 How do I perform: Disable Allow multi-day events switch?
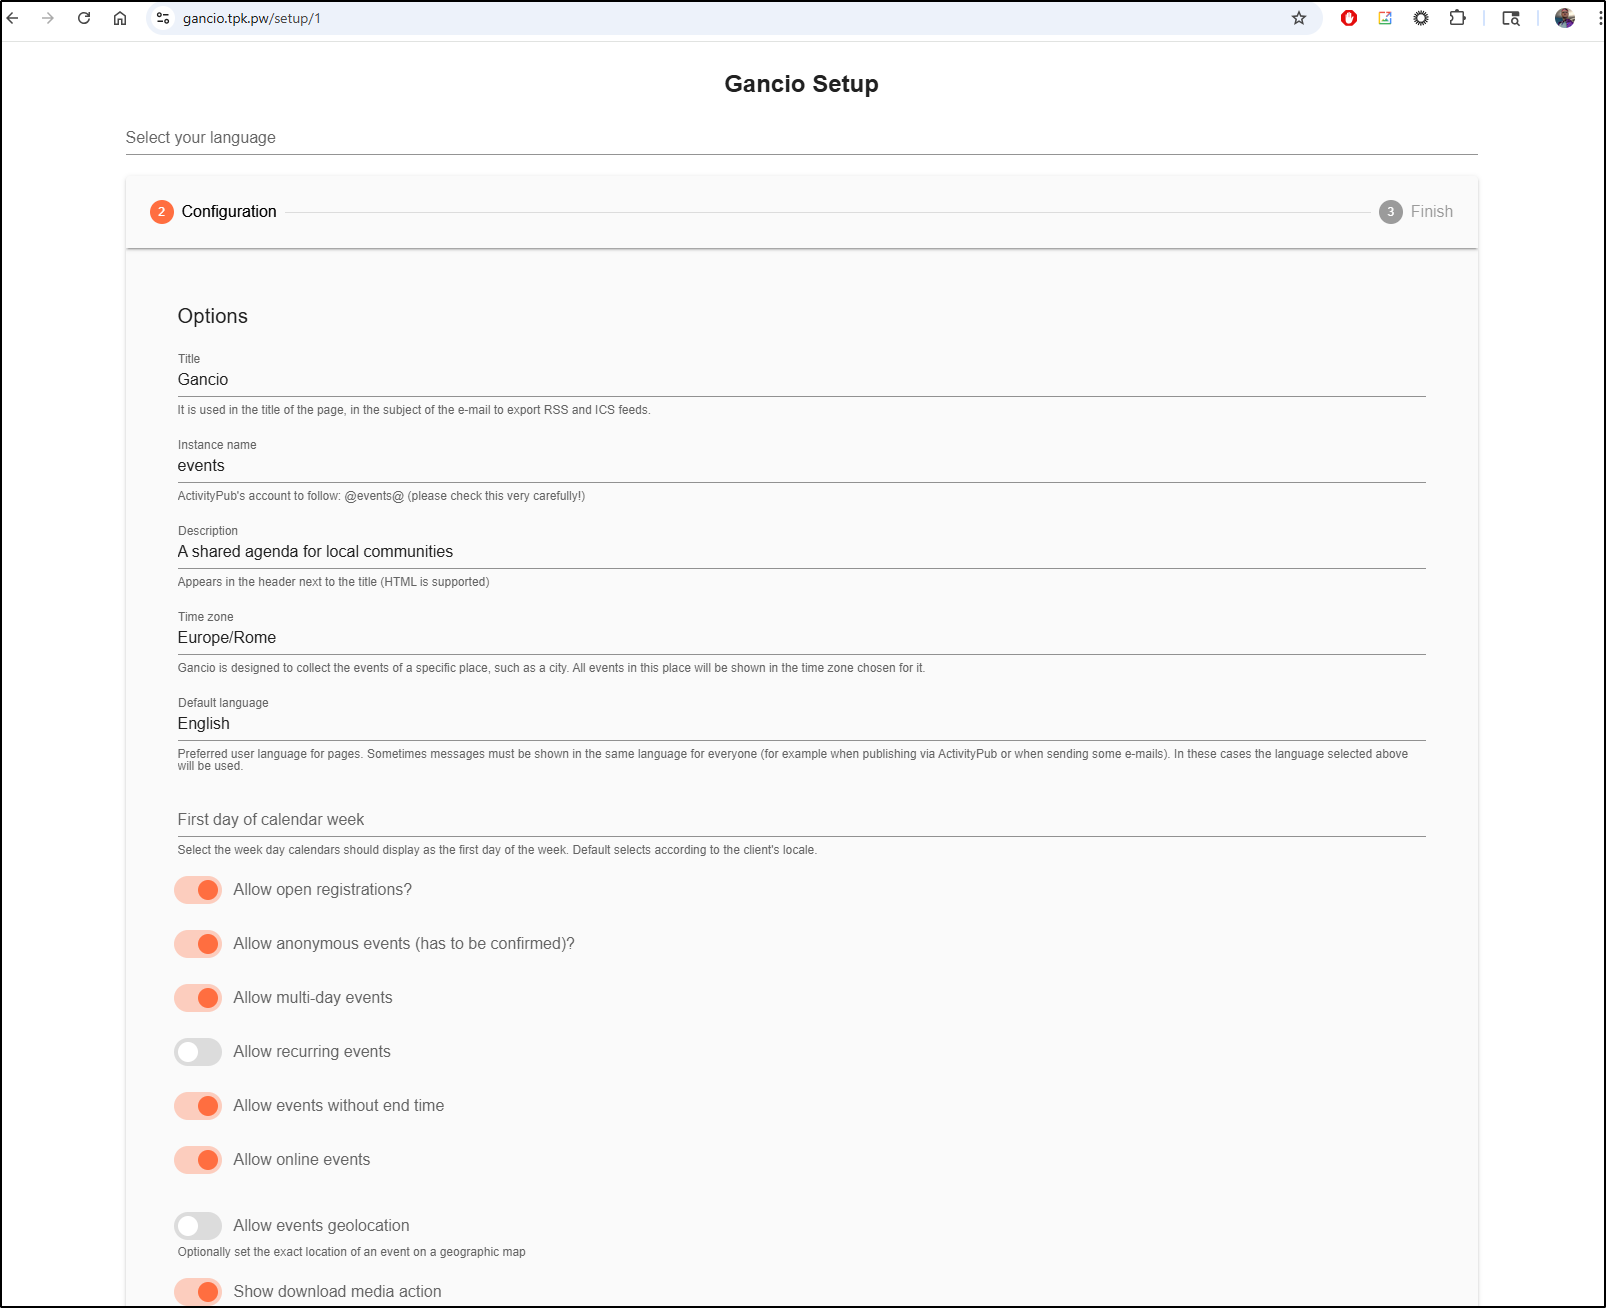click(x=198, y=998)
